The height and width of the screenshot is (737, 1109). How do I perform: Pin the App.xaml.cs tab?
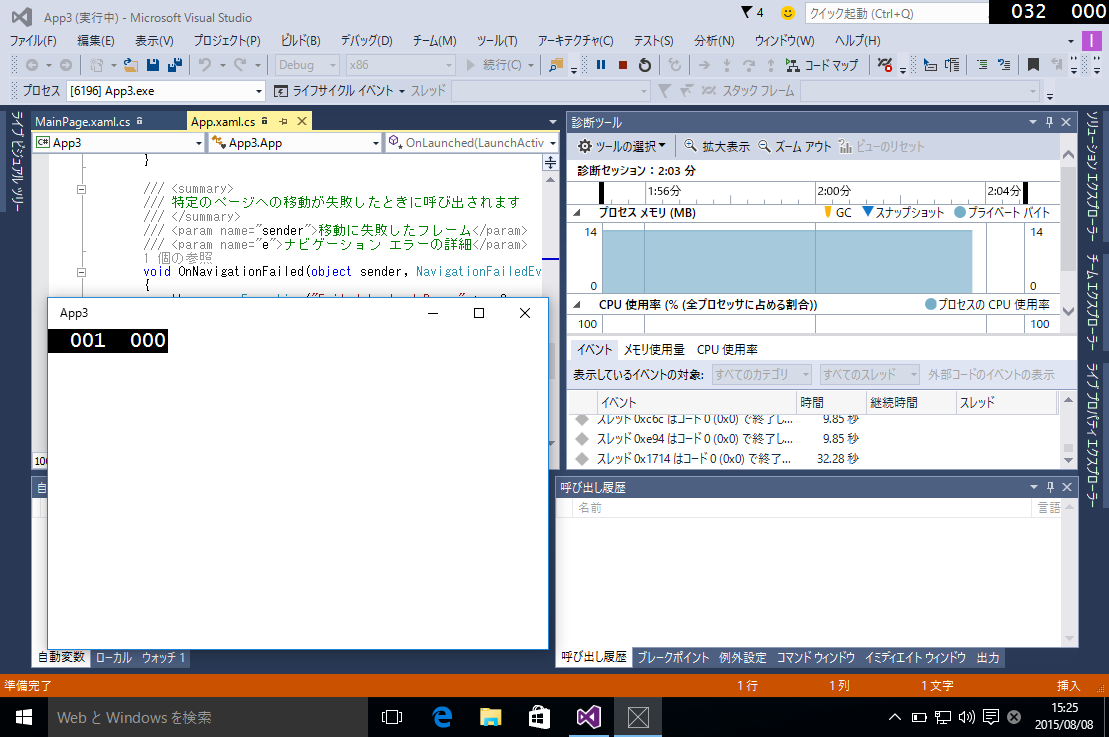283,122
